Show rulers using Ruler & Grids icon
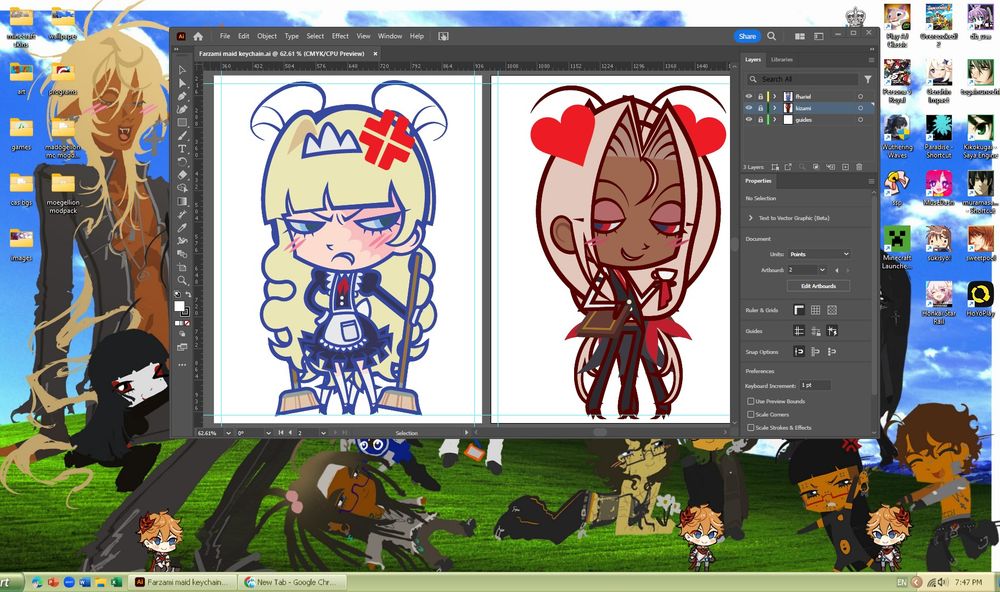 (798, 310)
